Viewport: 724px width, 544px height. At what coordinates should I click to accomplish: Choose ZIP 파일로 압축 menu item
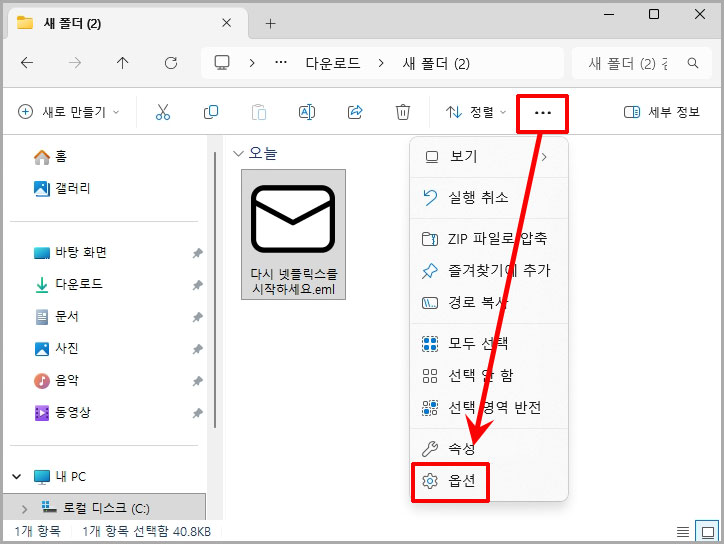[x=489, y=239]
